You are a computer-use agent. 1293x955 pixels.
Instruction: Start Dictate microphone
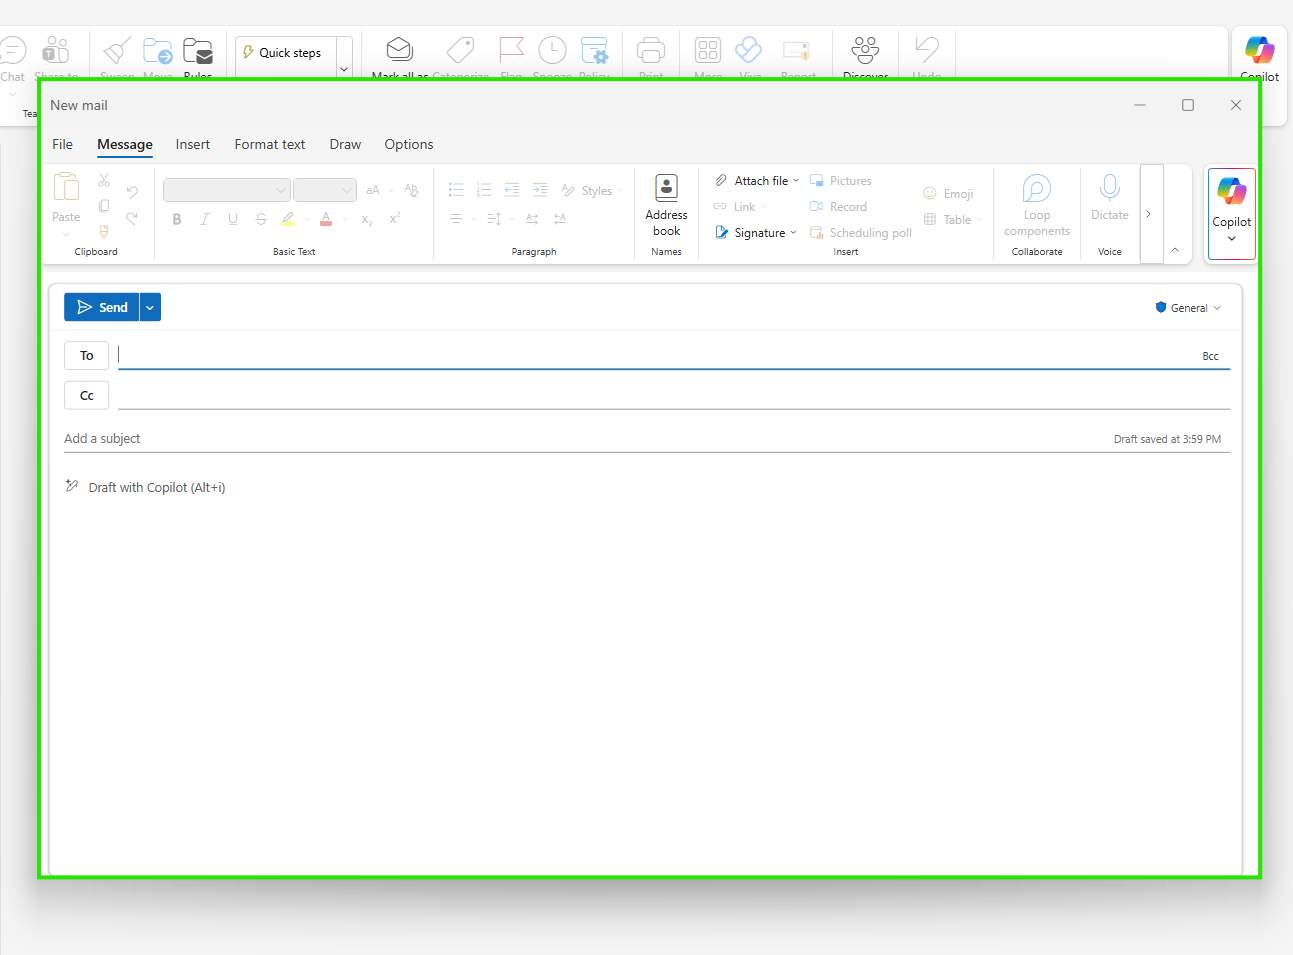click(1109, 197)
